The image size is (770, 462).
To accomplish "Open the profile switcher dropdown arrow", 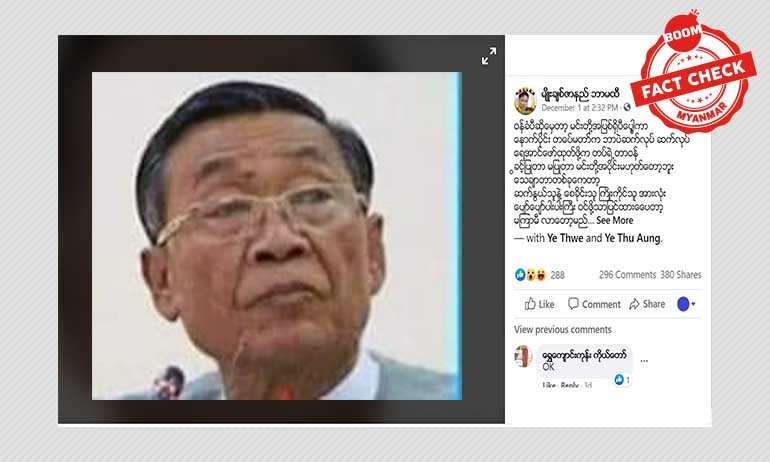I will pos(693,304).
